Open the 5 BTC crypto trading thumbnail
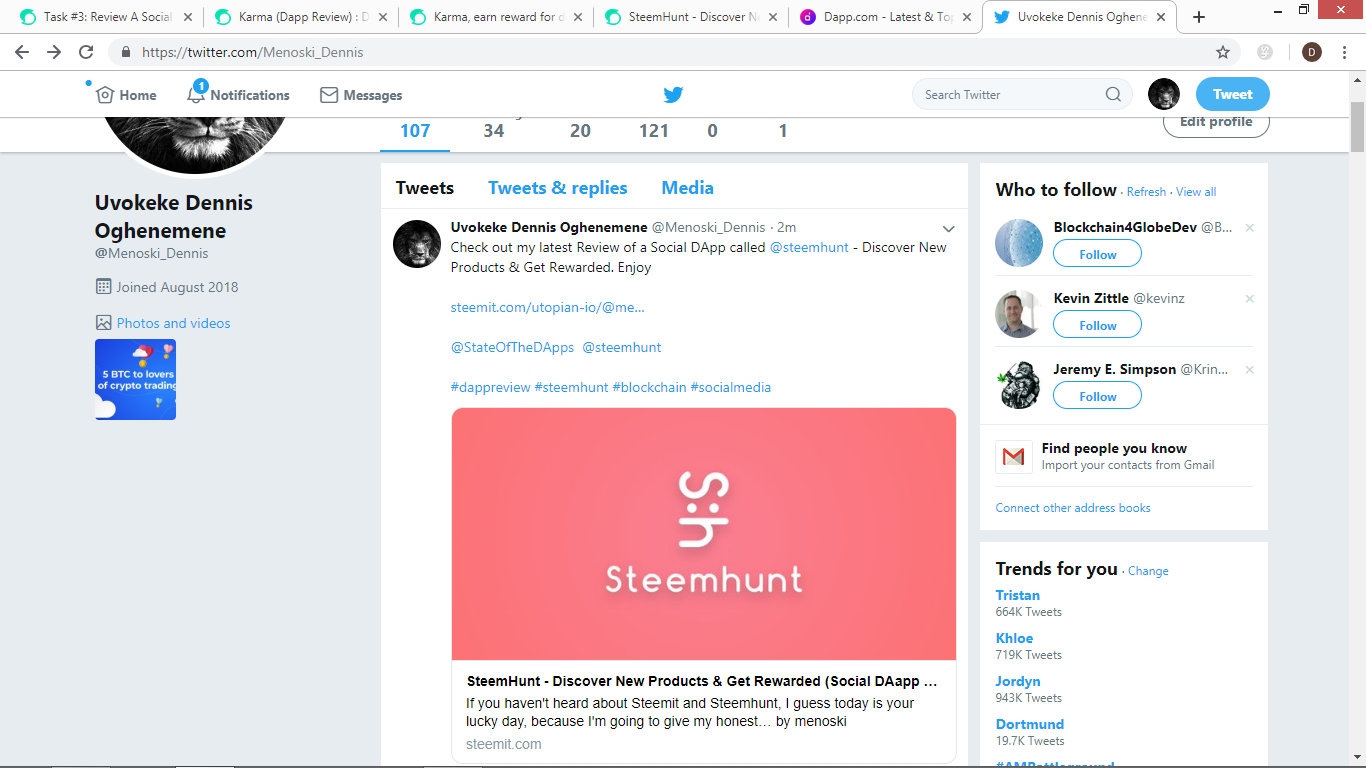This screenshot has width=1366, height=768. click(135, 379)
